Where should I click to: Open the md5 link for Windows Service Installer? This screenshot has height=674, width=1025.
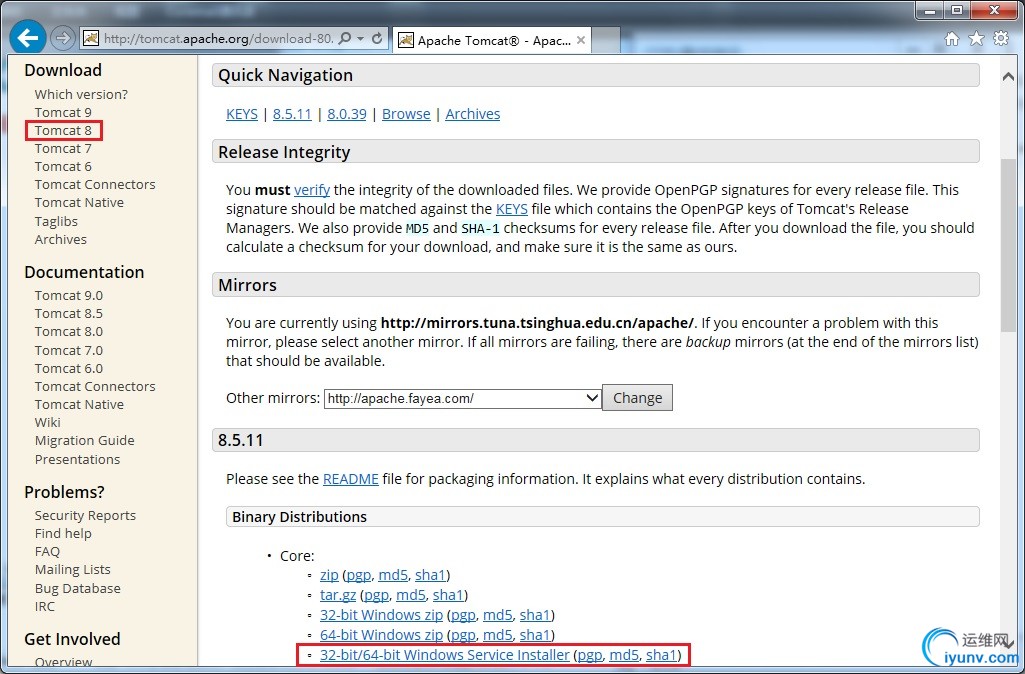[624, 655]
